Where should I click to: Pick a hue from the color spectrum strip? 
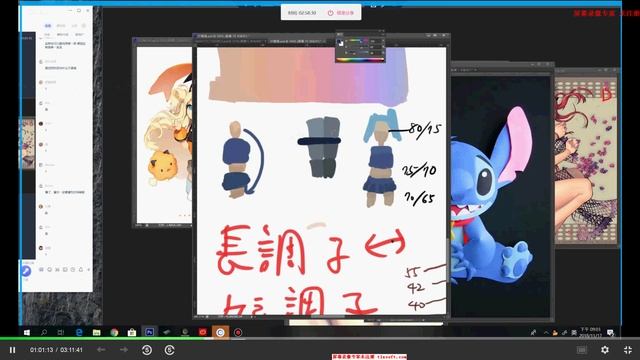tap(360, 60)
